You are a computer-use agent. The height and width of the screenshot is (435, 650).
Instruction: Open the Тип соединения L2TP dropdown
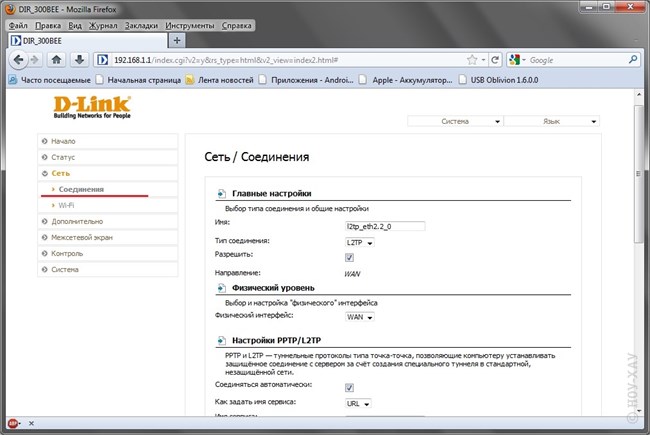(x=359, y=243)
